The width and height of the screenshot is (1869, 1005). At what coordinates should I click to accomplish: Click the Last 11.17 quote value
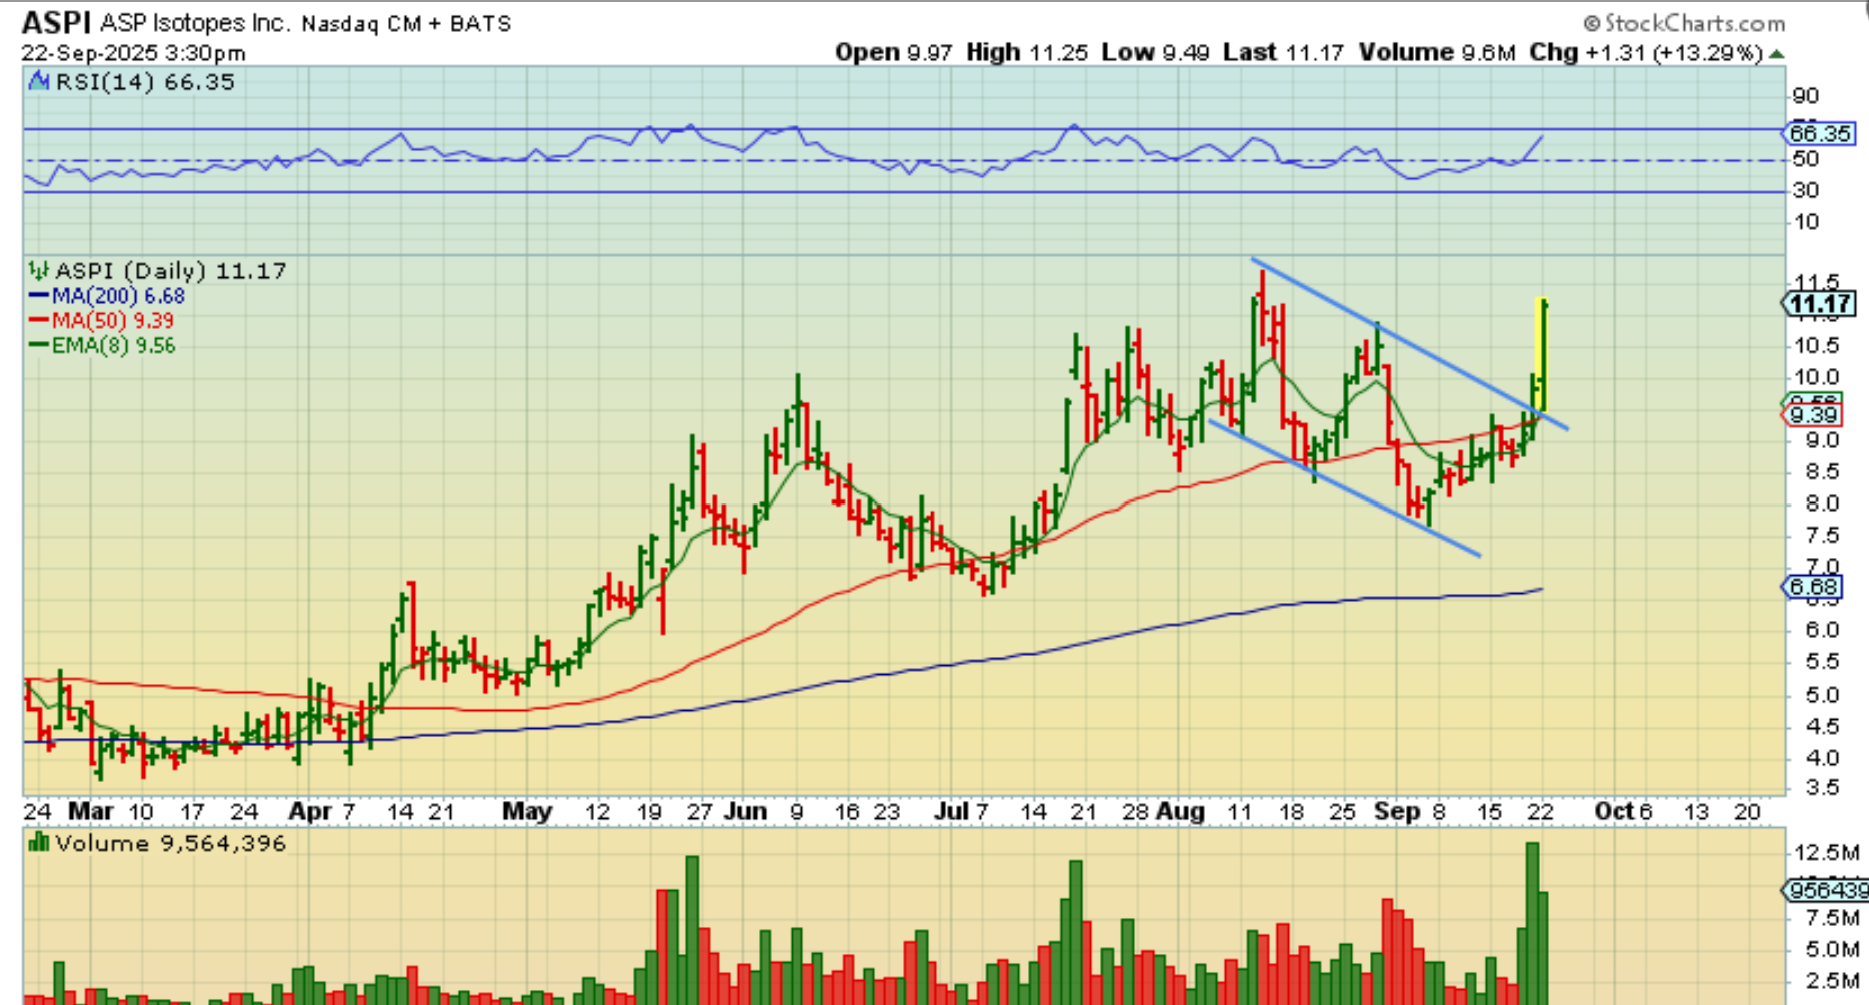1283,52
